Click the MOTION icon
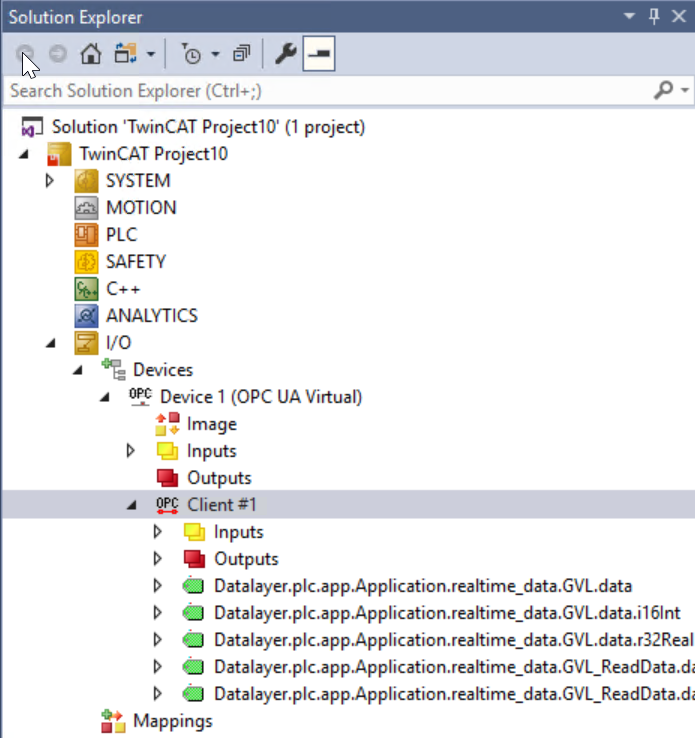The image size is (695, 738). (x=86, y=208)
